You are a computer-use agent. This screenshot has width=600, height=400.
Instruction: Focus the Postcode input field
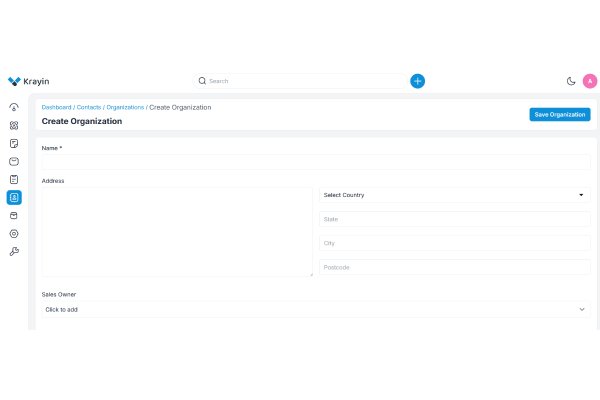[454, 267]
